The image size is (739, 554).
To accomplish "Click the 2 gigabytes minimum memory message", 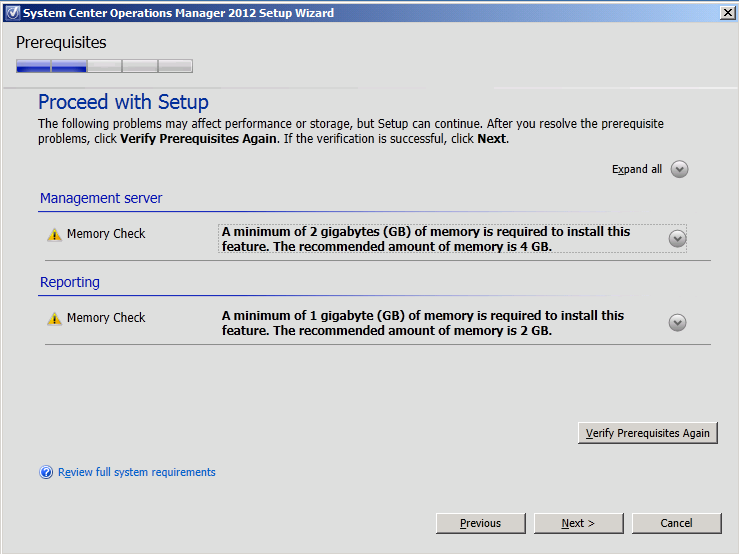I will click(x=426, y=239).
